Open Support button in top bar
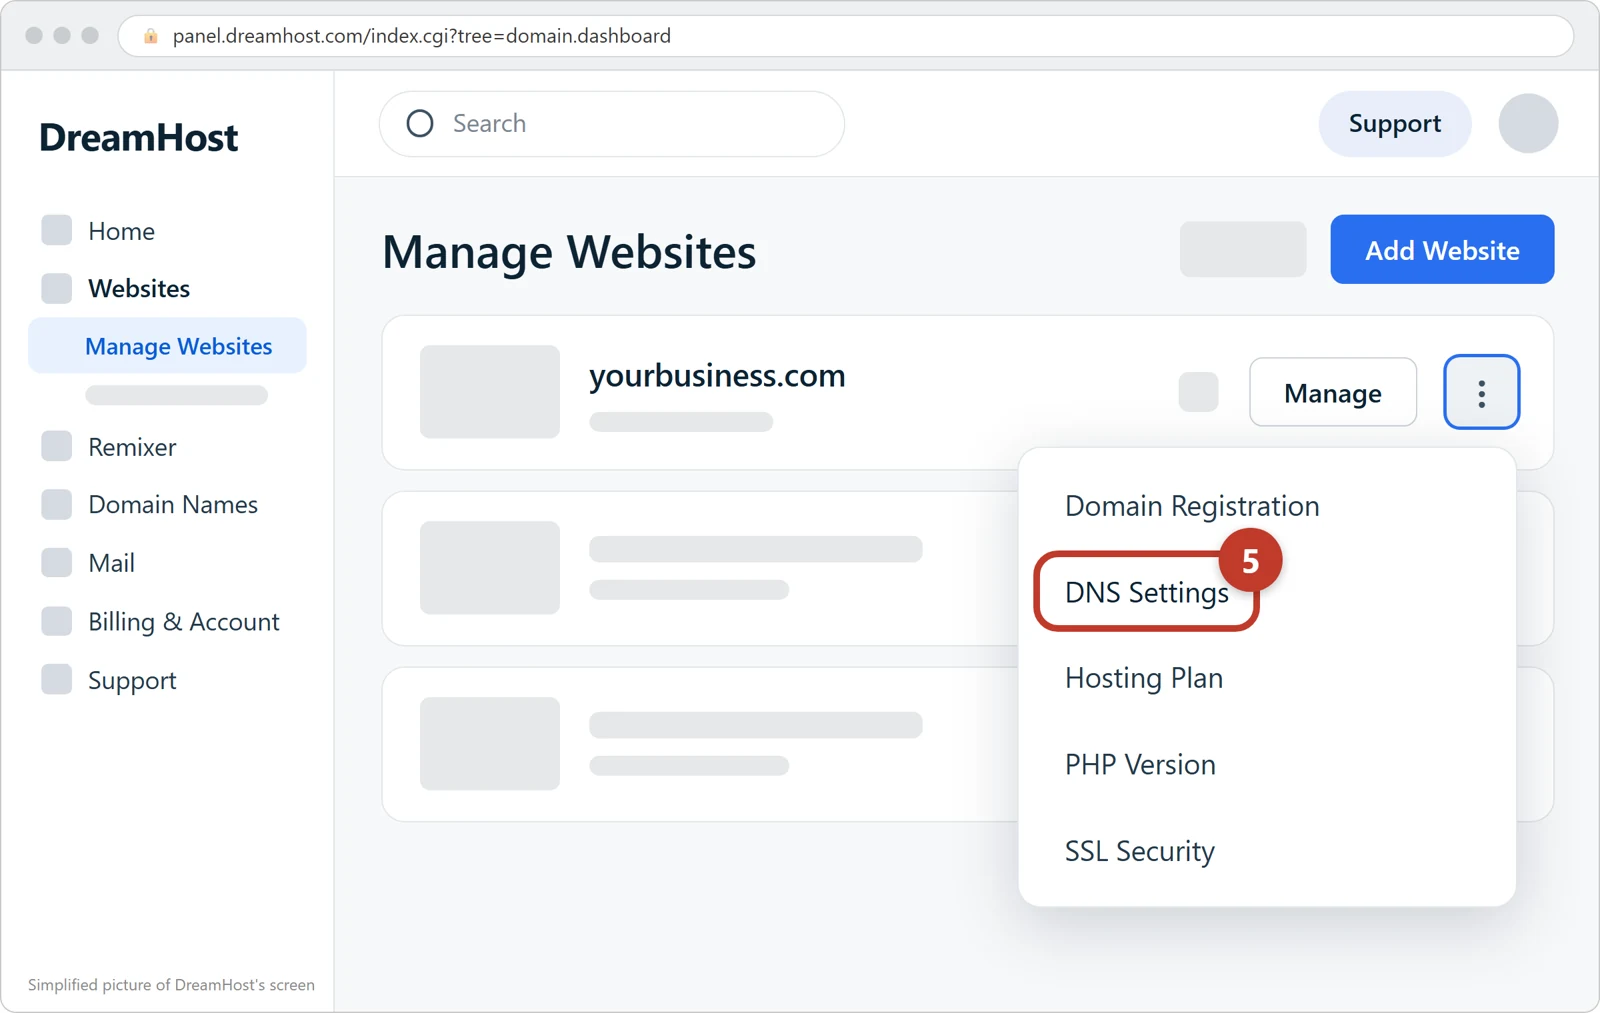The image size is (1600, 1013). [x=1395, y=123]
